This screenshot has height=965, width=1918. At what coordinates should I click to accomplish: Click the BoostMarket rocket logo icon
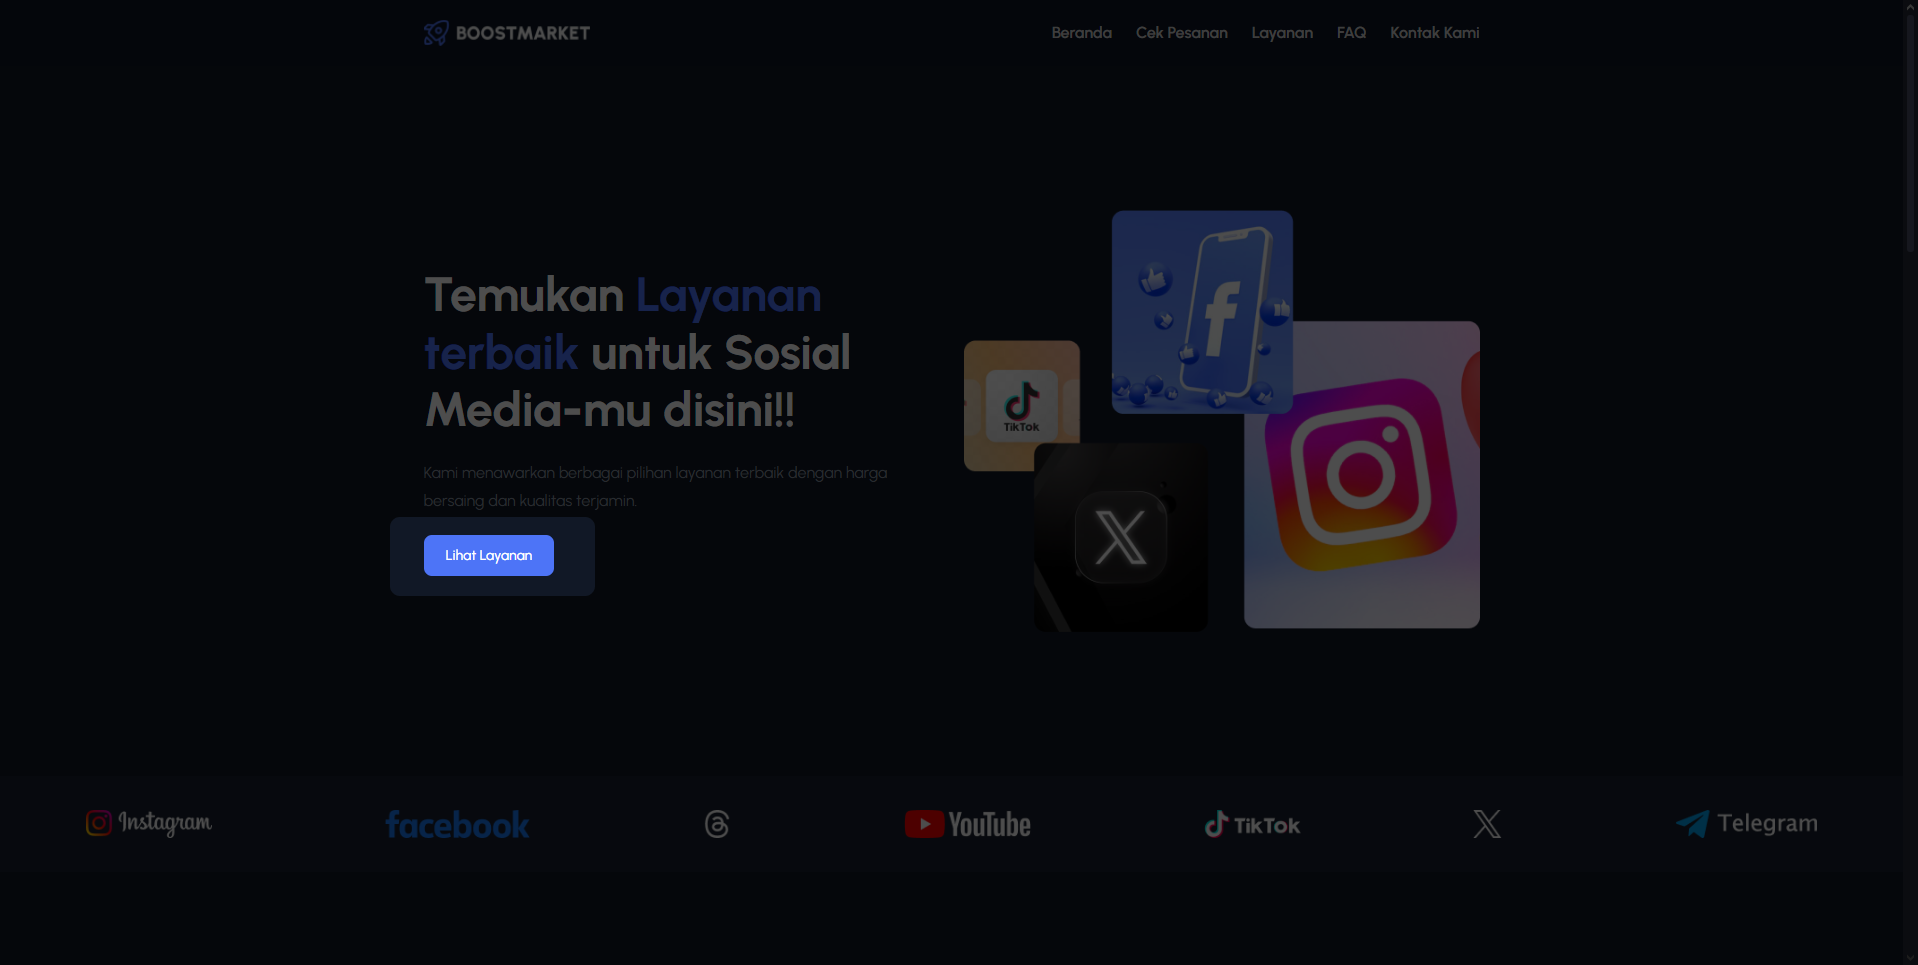tap(436, 33)
